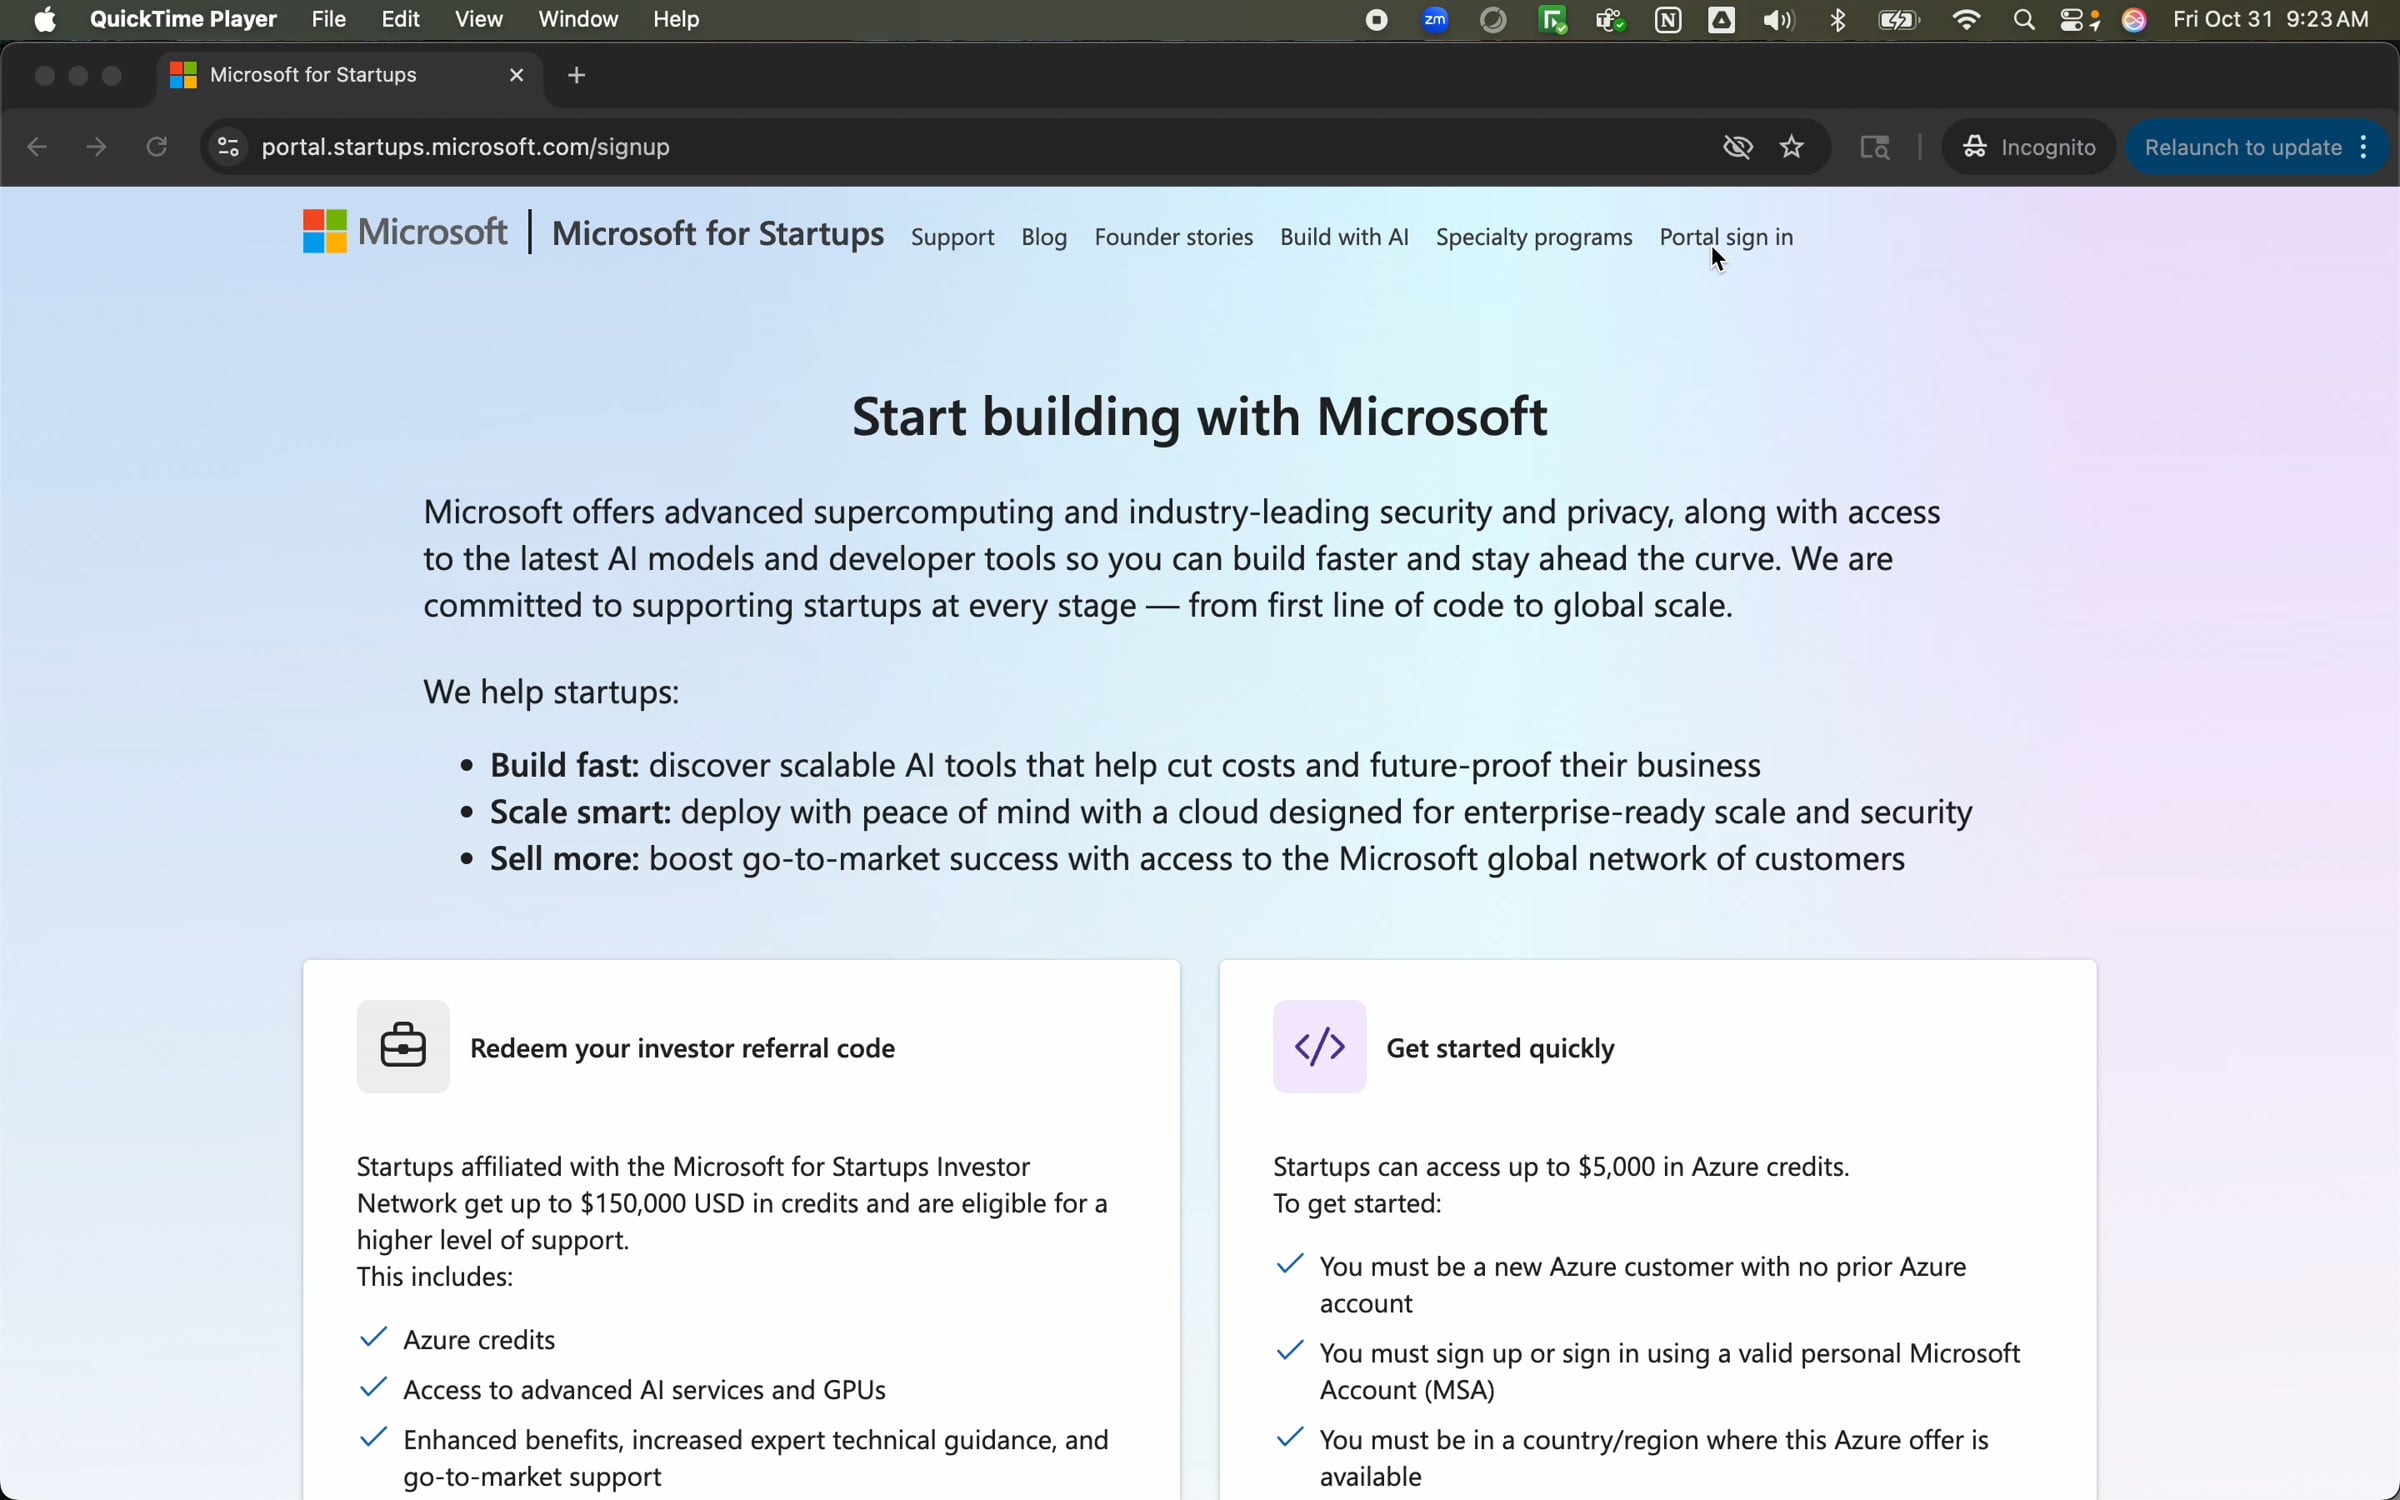
Task: Click the date and time in menu bar
Action: 2270,19
